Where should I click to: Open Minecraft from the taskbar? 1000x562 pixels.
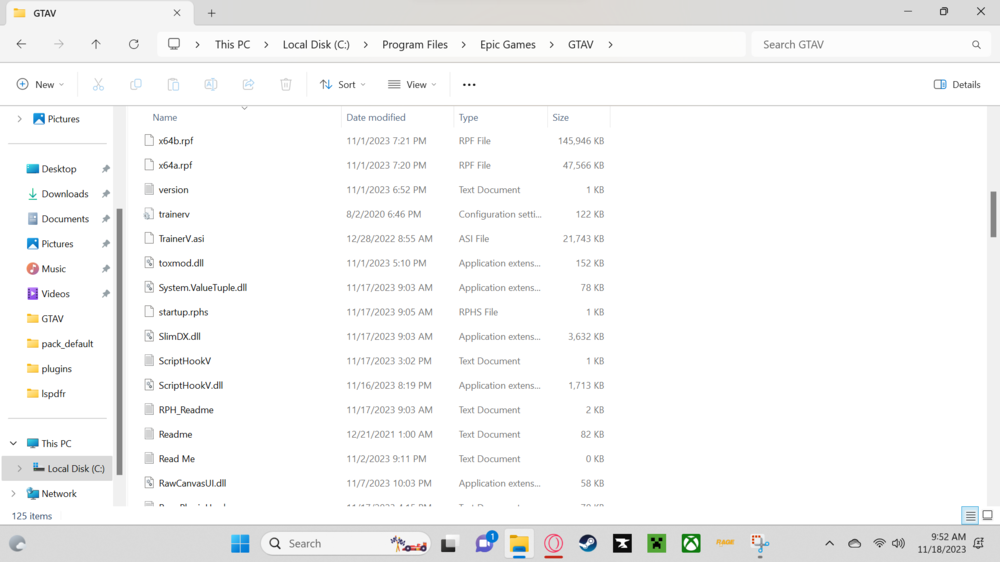656,544
